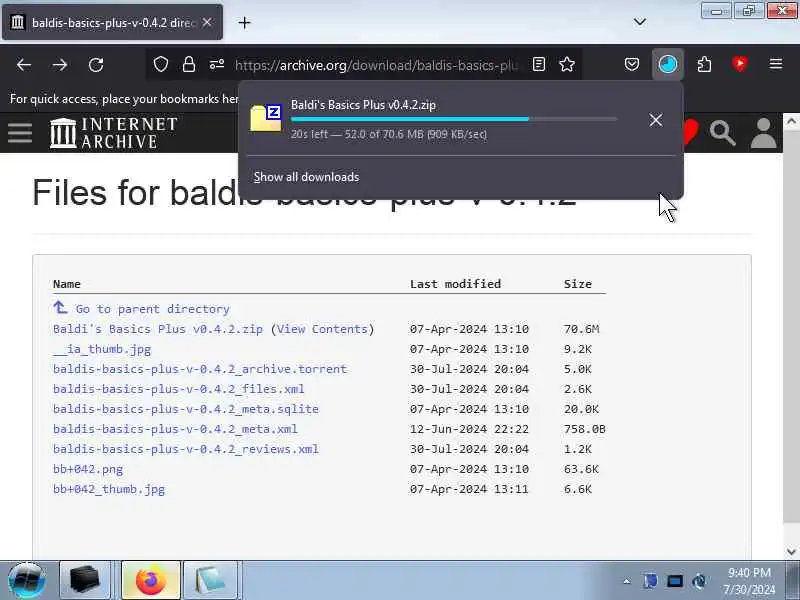Open the site security padlock icon

click(189, 64)
